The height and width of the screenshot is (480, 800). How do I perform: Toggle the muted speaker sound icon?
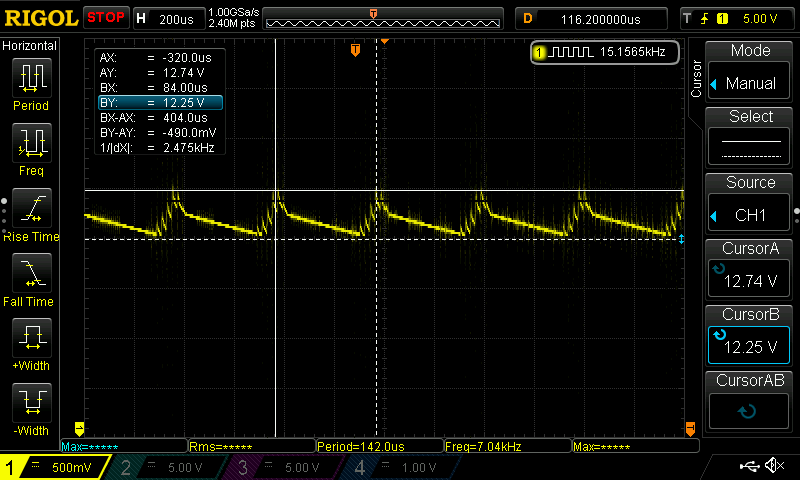774,465
